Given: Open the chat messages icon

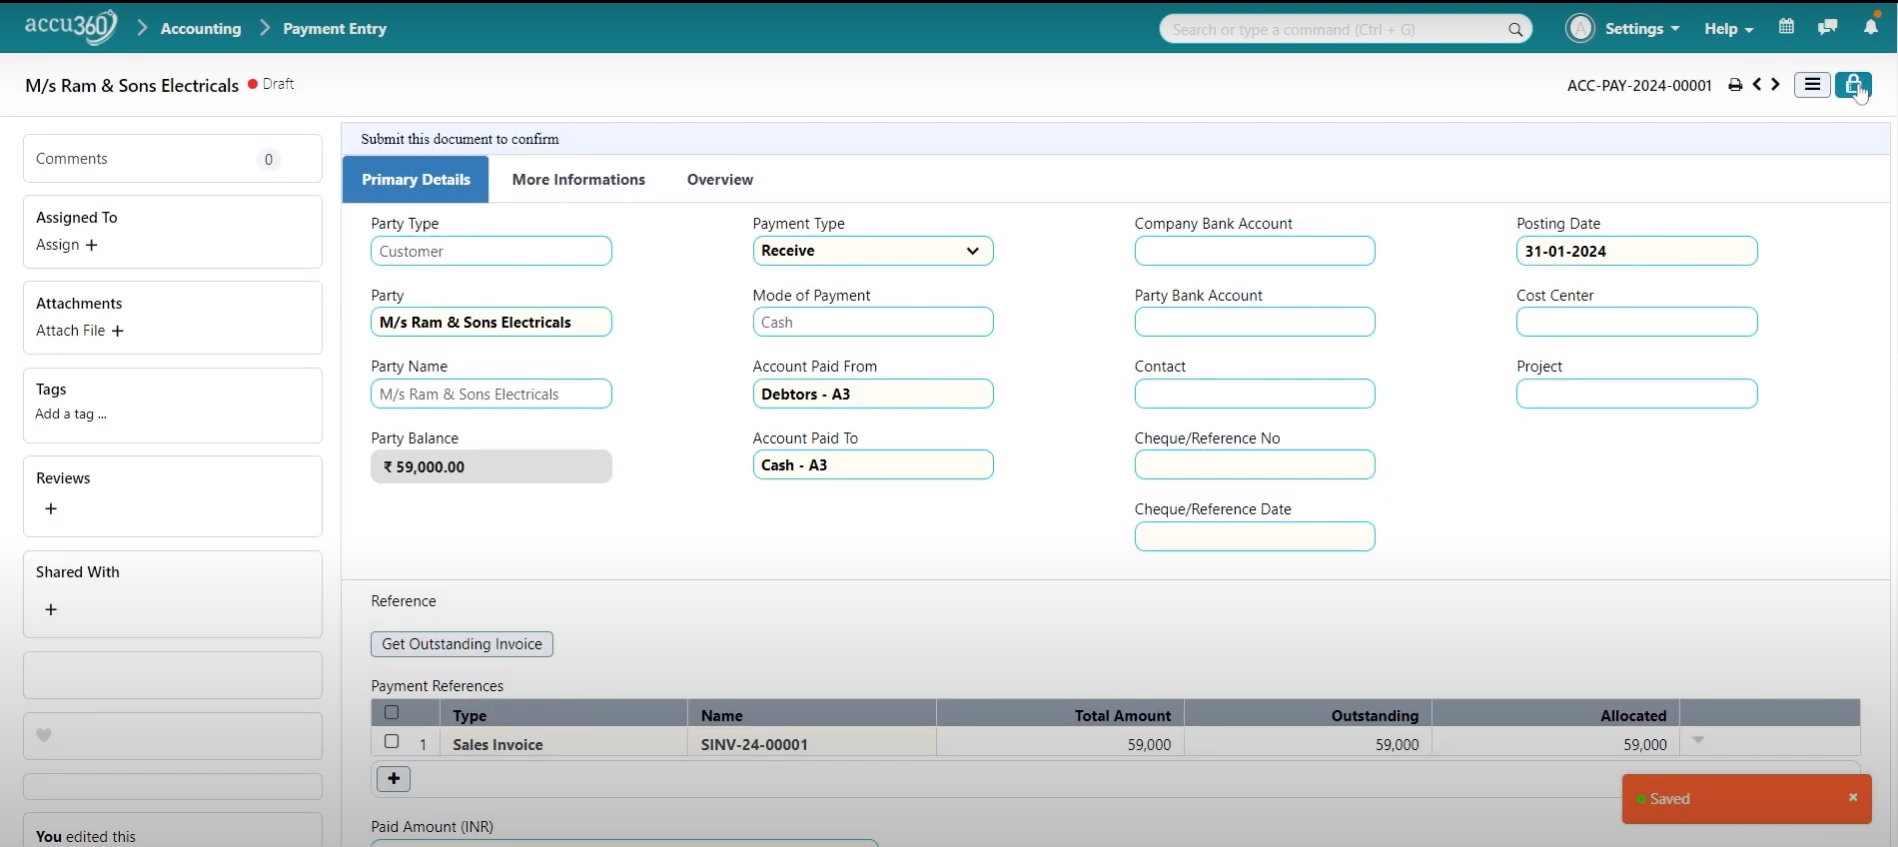Looking at the screenshot, I should 1827,27.
